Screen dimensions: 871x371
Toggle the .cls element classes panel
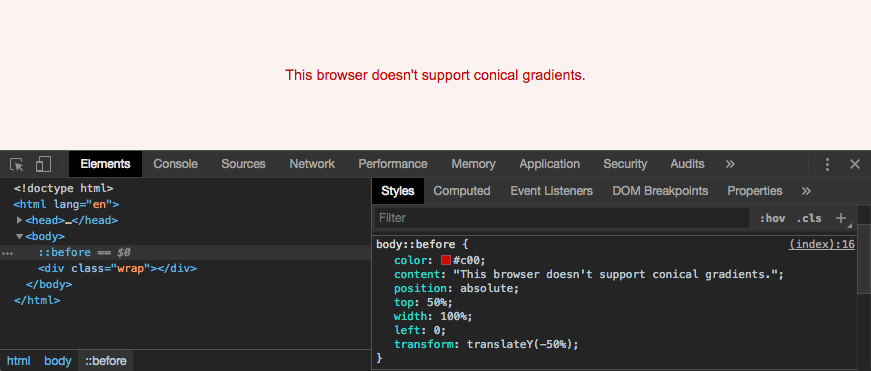[809, 218]
